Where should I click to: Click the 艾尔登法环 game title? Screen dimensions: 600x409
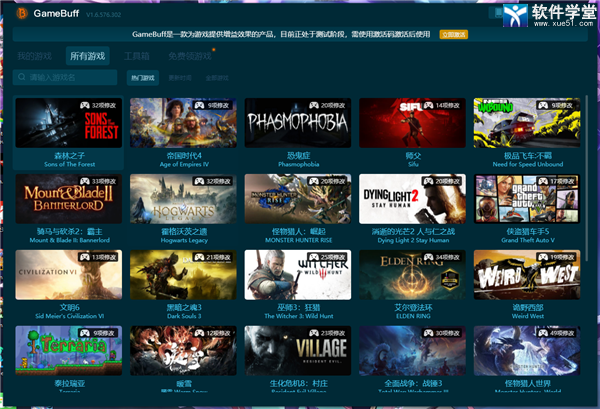tap(413, 308)
